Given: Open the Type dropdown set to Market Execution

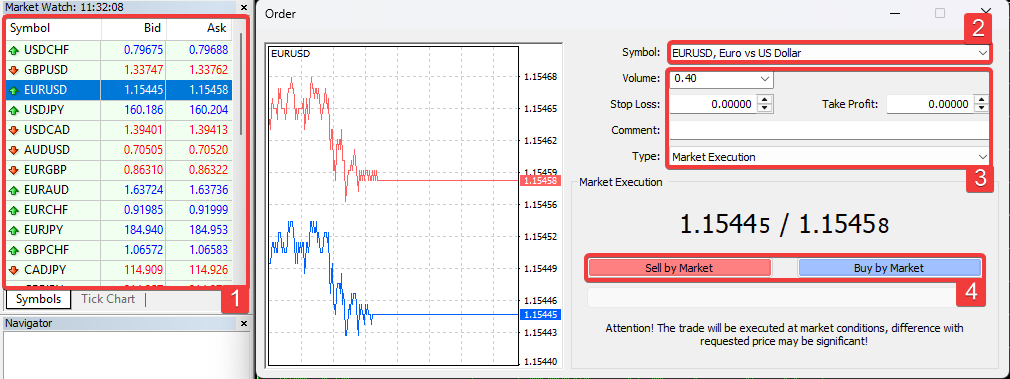Looking at the screenshot, I should tap(982, 157).
